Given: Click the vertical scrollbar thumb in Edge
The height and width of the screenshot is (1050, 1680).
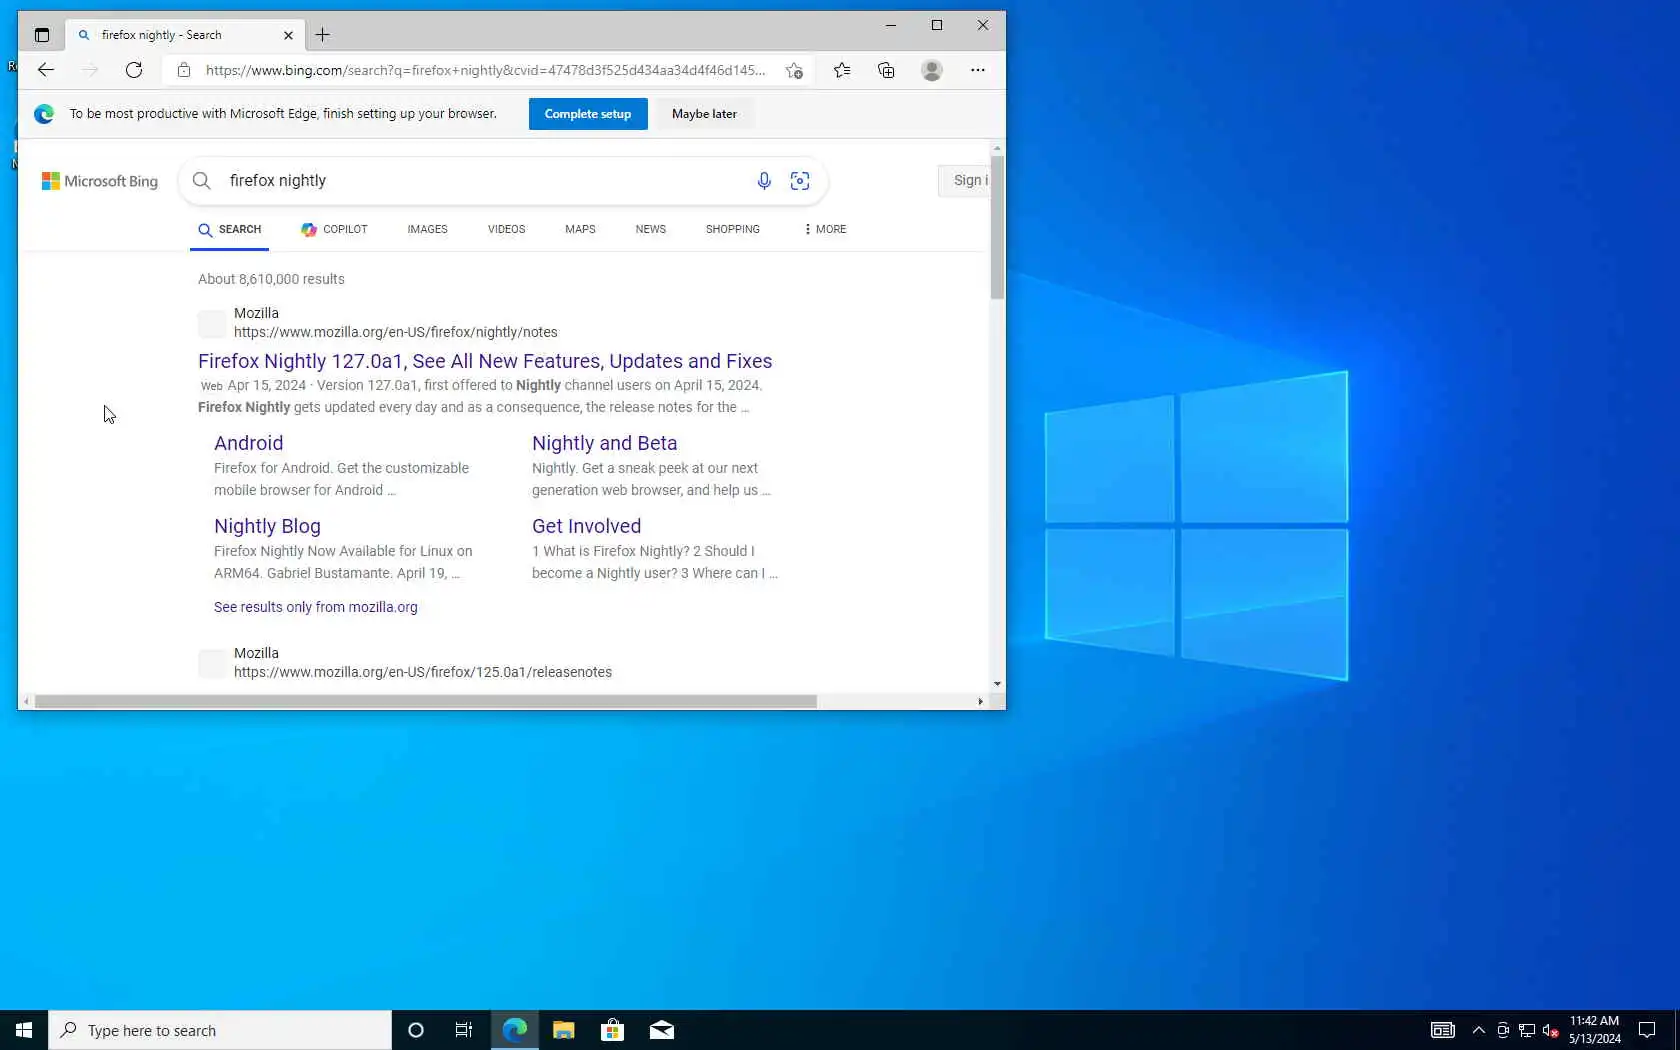Looking at the screenshot, I should (997, 228).
